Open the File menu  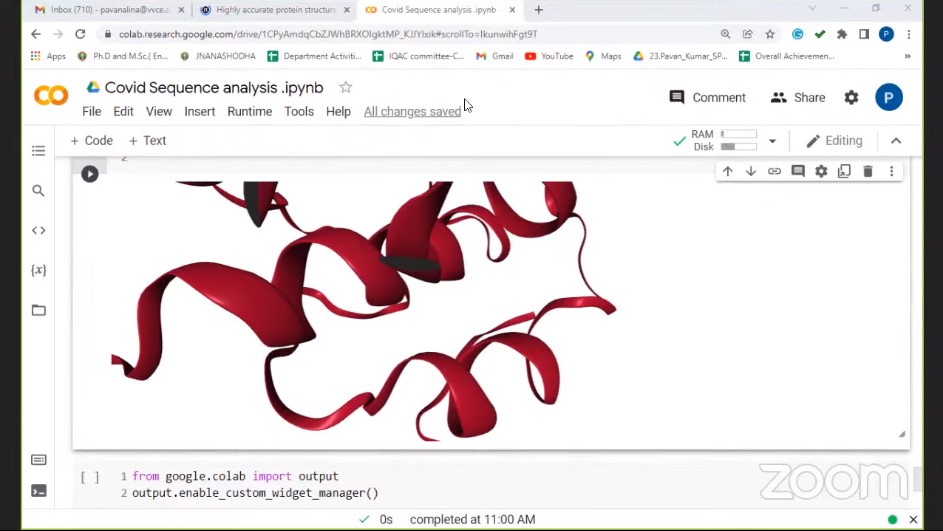pyautogui.click(x=91, y=111)
